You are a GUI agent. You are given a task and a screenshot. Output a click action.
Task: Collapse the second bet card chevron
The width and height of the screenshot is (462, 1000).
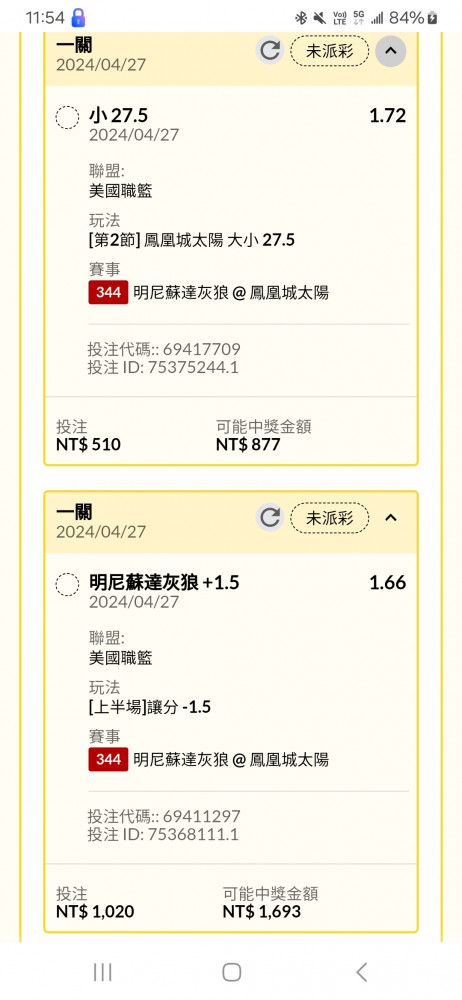(391, 517)
